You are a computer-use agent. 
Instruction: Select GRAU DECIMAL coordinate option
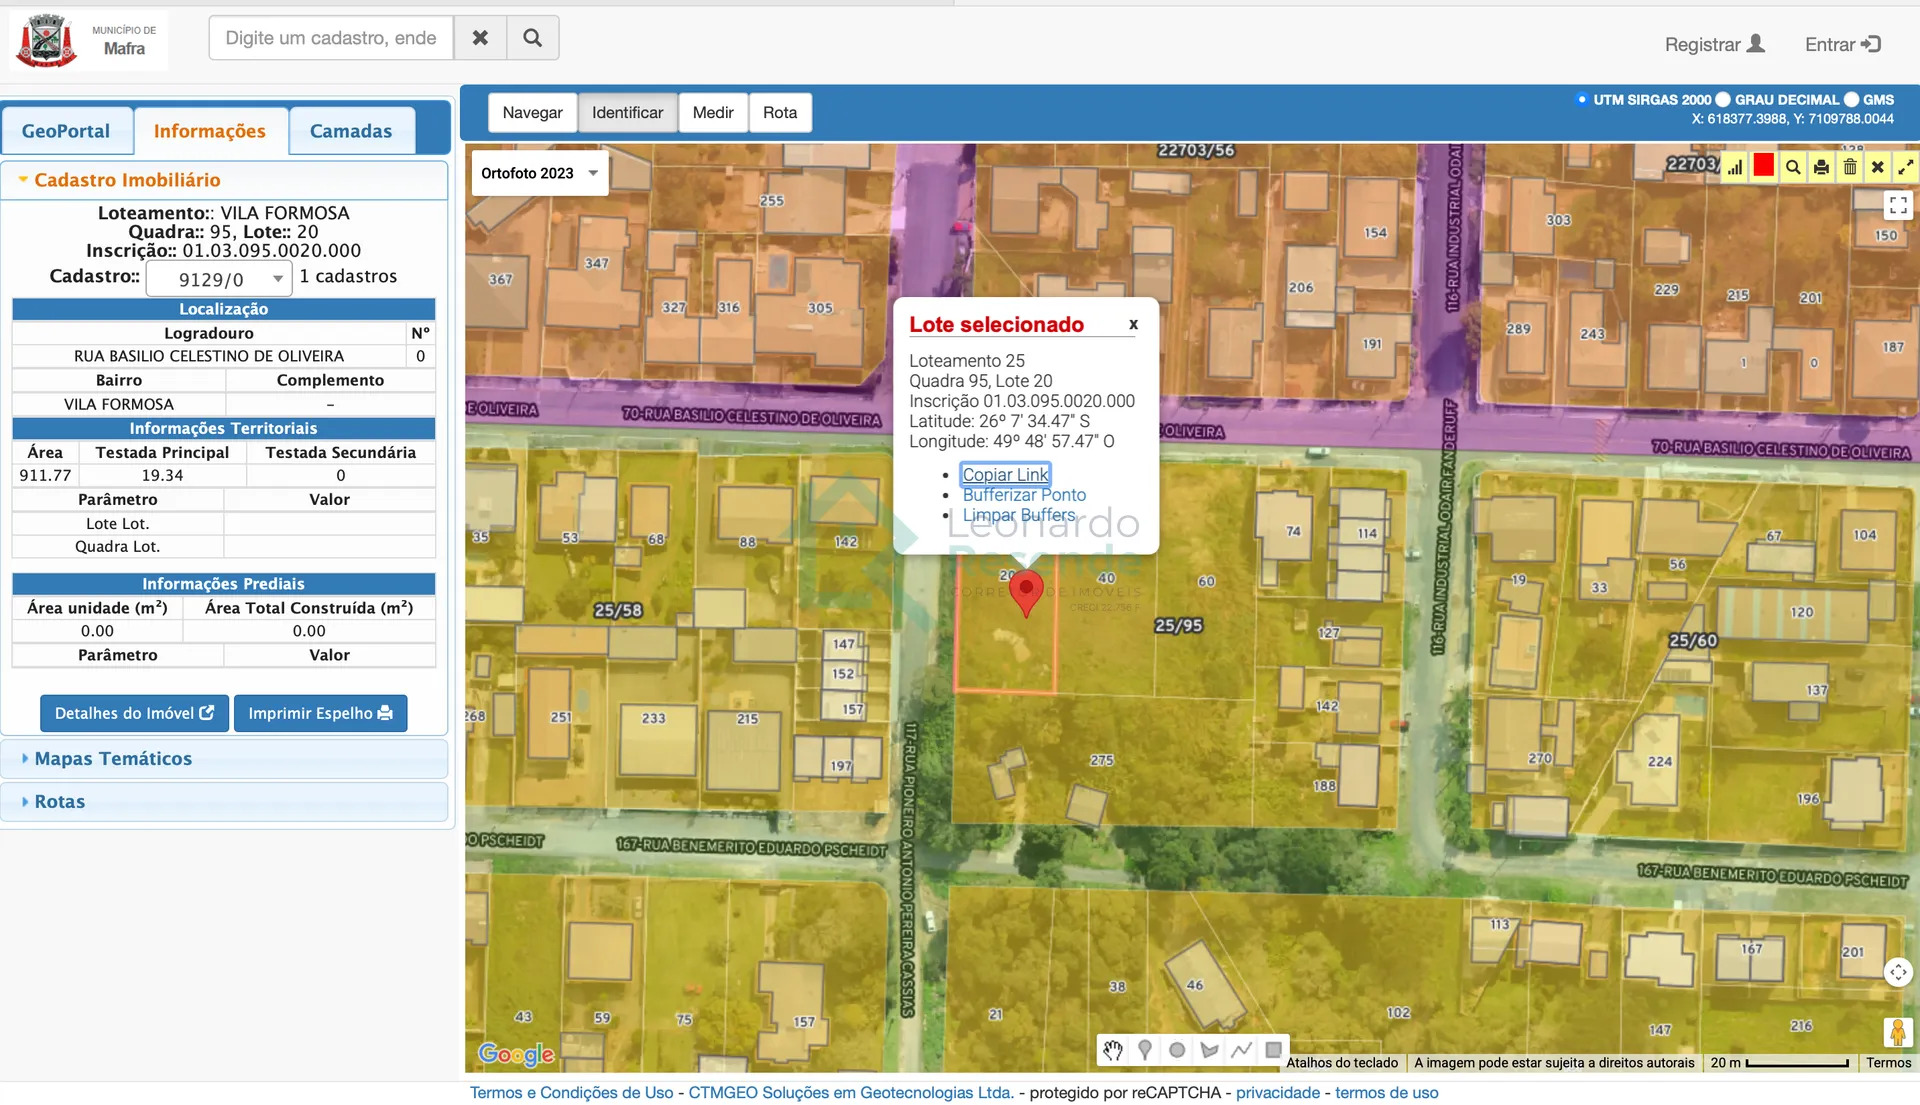[x=1722, y=99]
